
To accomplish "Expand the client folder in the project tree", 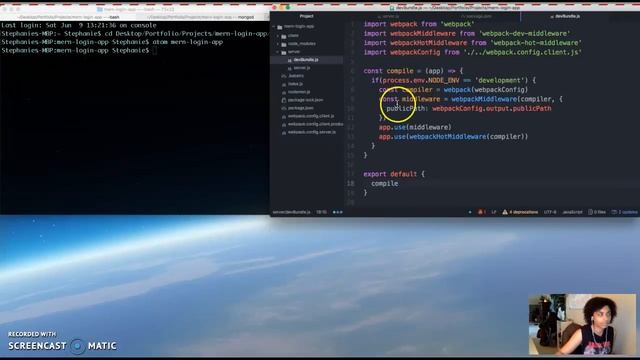I will (278, 36).
